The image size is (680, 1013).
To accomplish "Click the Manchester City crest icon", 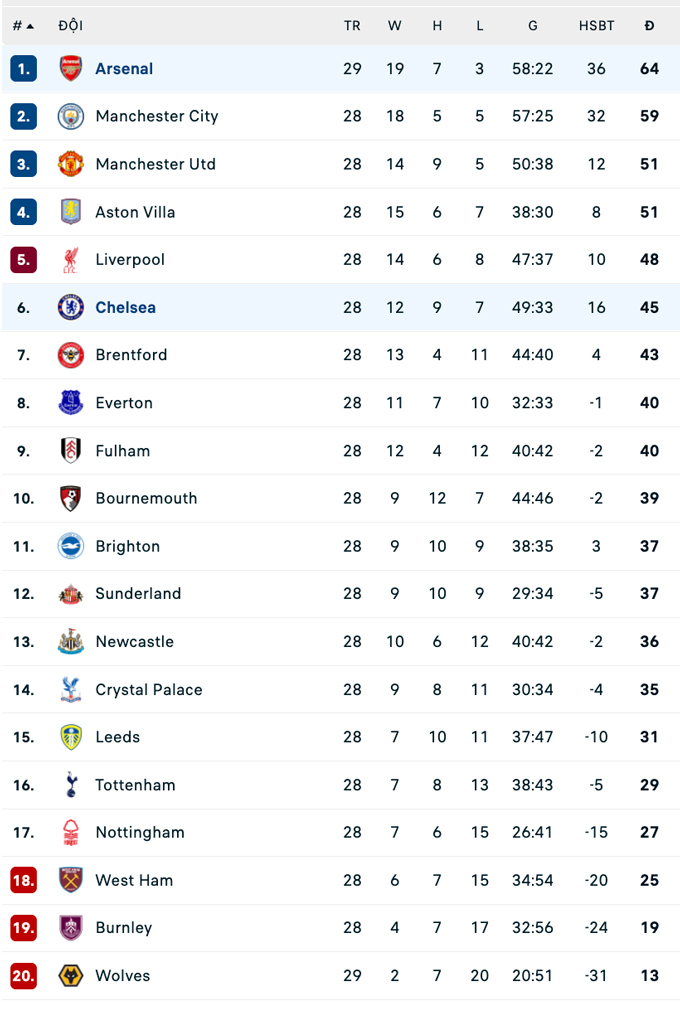I will pos(71,116).
